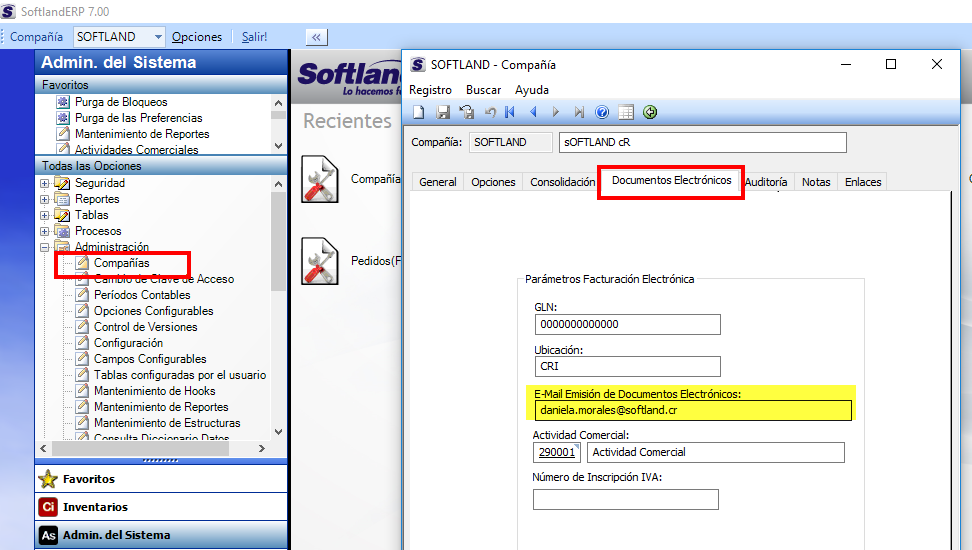Open Opciones Configurables in tree
Screen dimensions: 972x550
154,311
